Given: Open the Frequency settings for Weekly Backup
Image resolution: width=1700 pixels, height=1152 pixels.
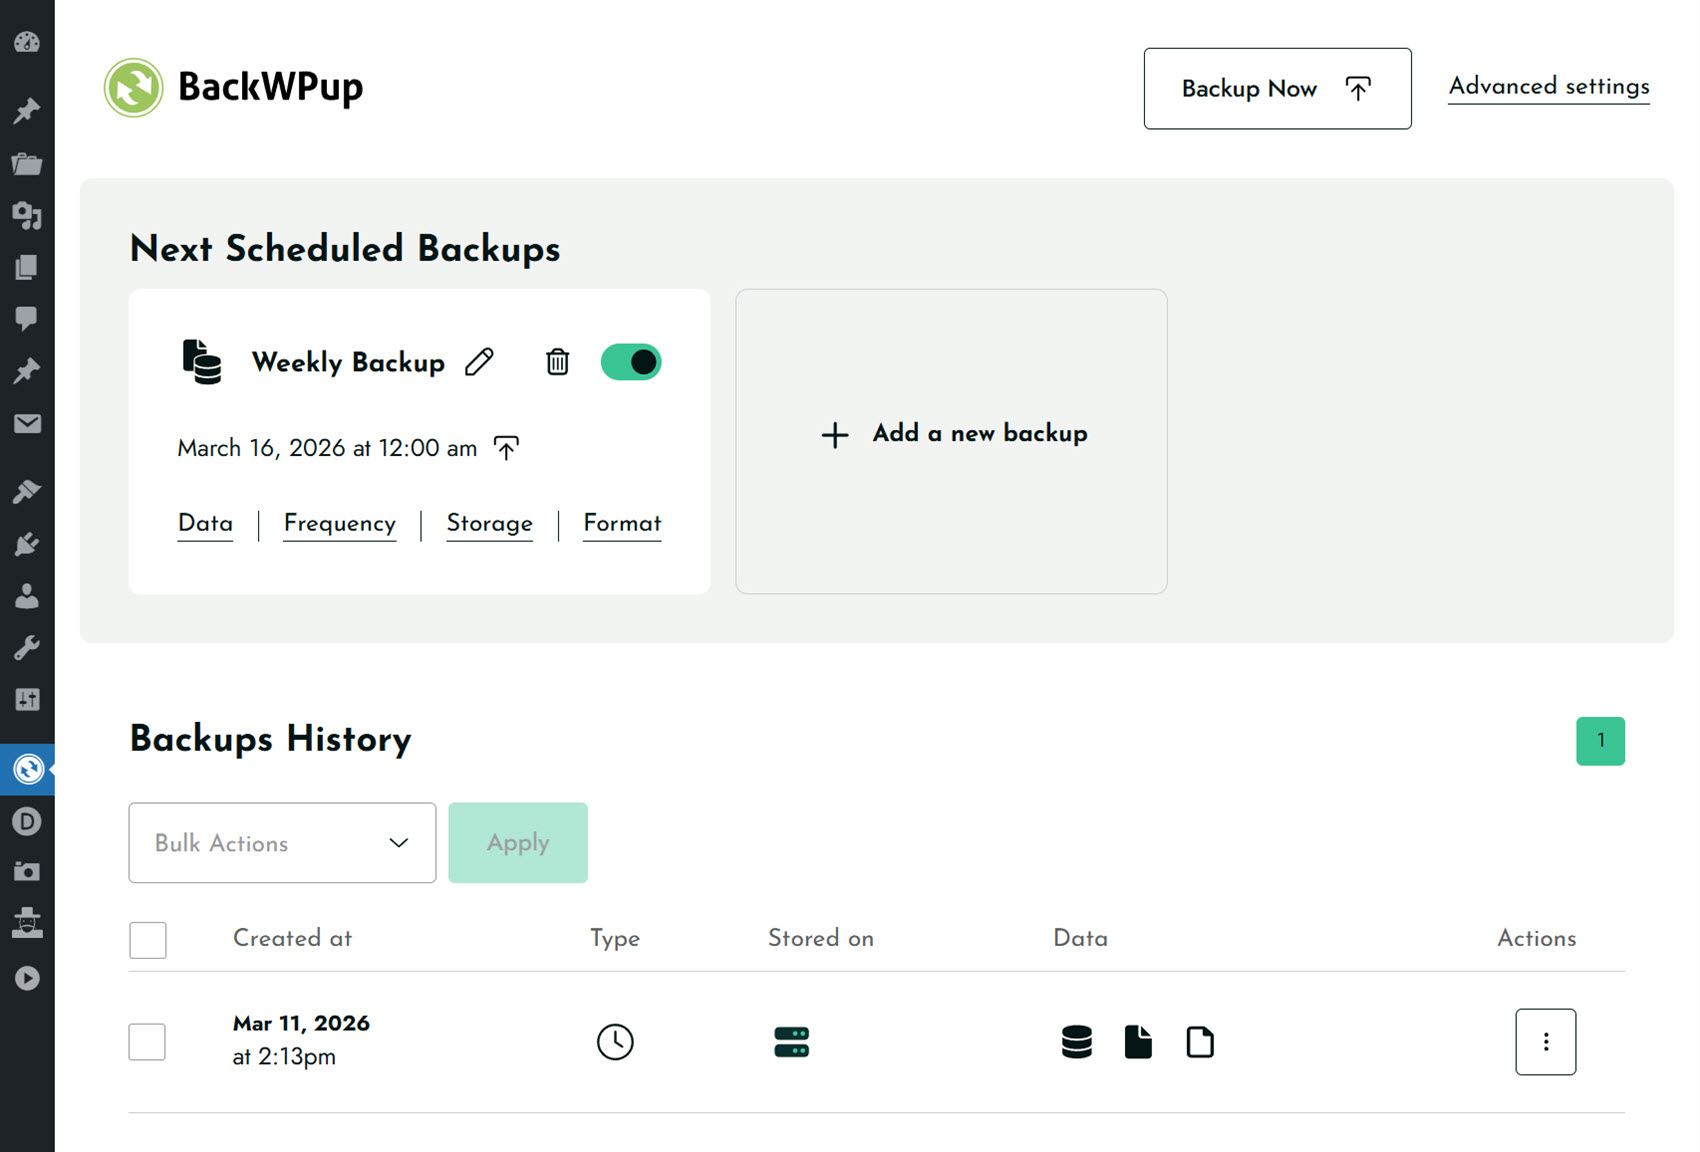Looking at the screenshot, I should coord(339,523).
